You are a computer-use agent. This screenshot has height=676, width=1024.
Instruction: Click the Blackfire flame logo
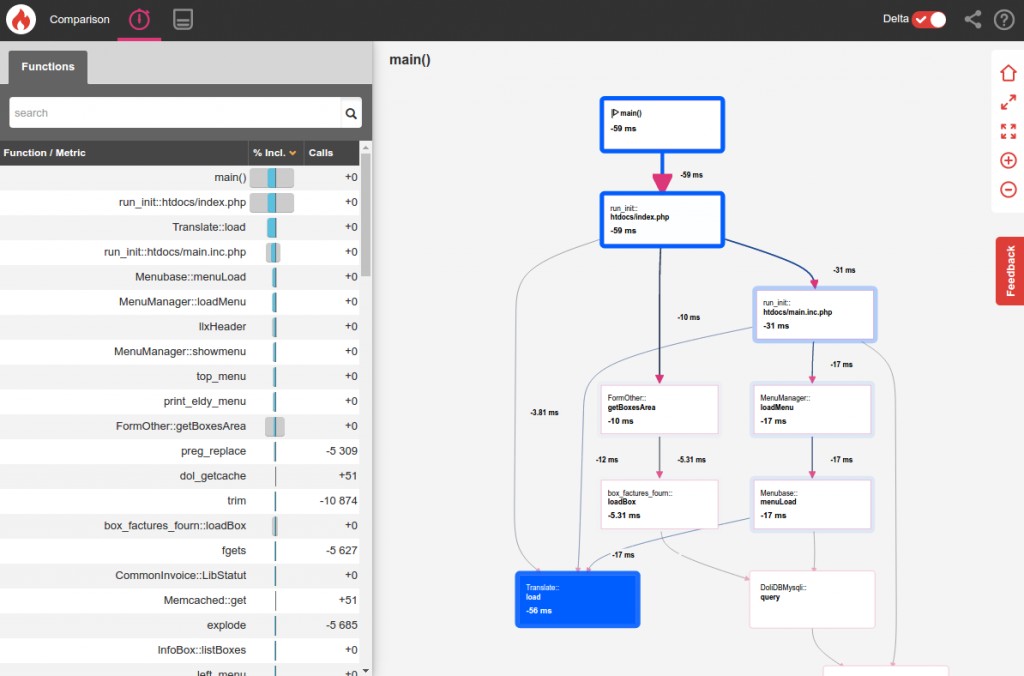tap(21, 20)
